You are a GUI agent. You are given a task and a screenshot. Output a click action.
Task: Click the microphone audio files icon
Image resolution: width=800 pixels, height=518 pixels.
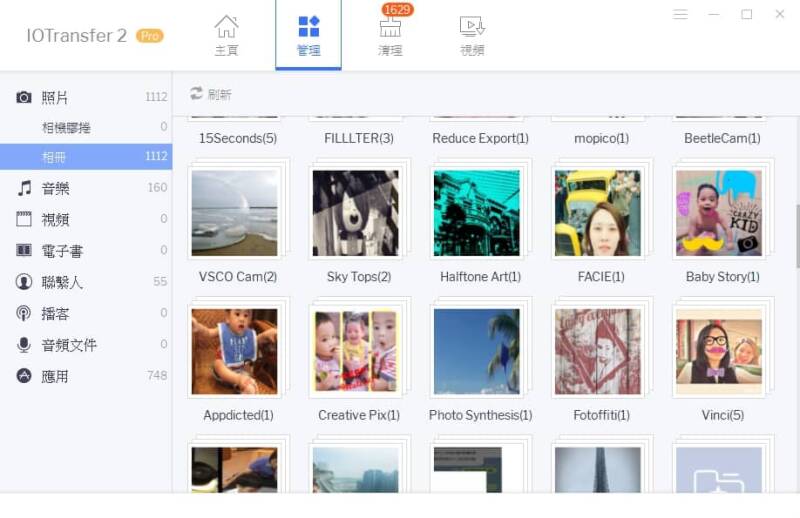click(23, 344)
